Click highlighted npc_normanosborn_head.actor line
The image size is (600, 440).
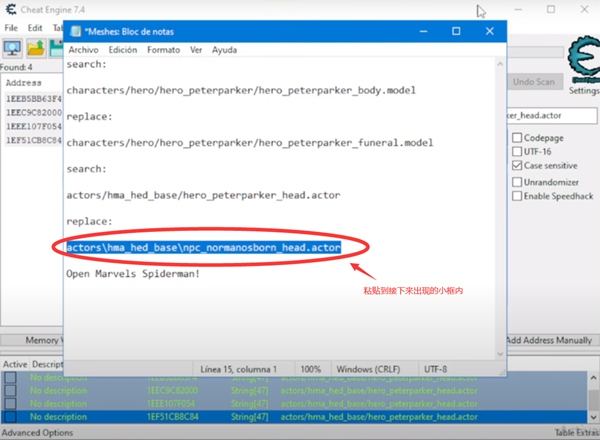[x=204, y=248]
